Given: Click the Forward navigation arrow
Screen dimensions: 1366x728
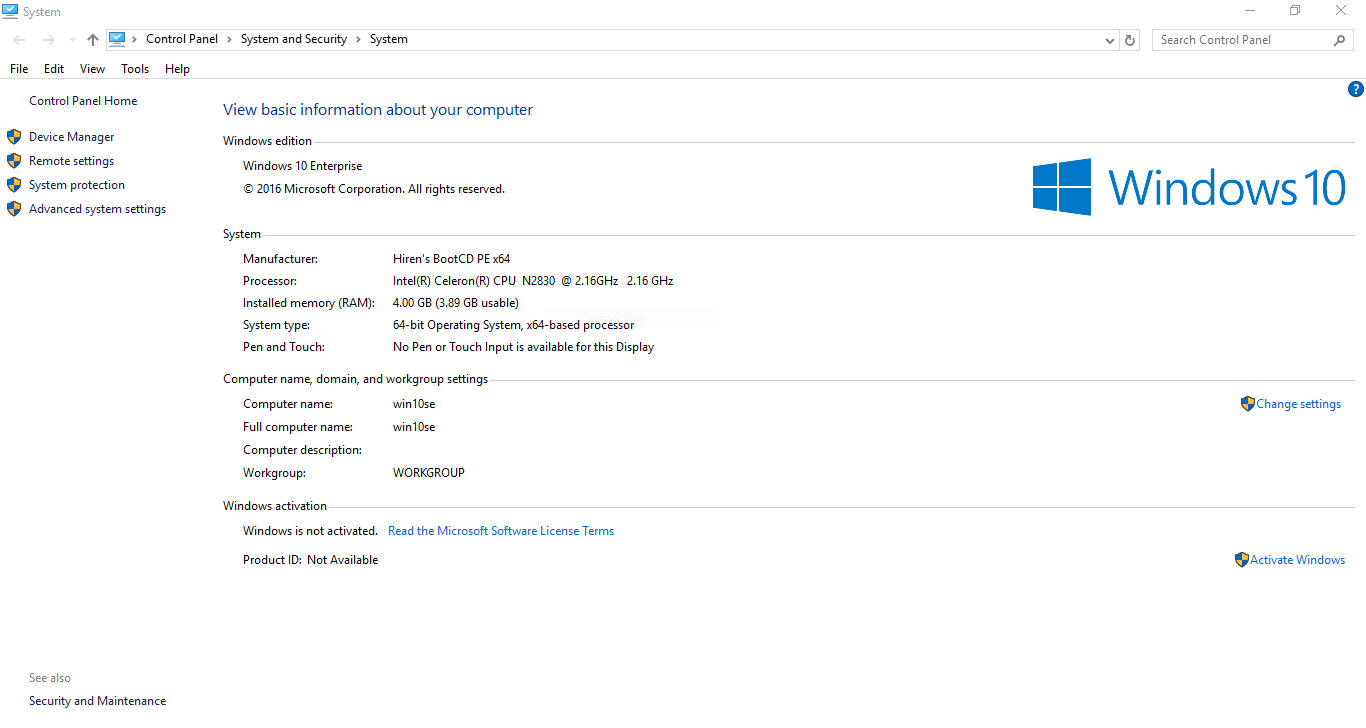Looking at the screenshot, I should click(x=48, y=40).
